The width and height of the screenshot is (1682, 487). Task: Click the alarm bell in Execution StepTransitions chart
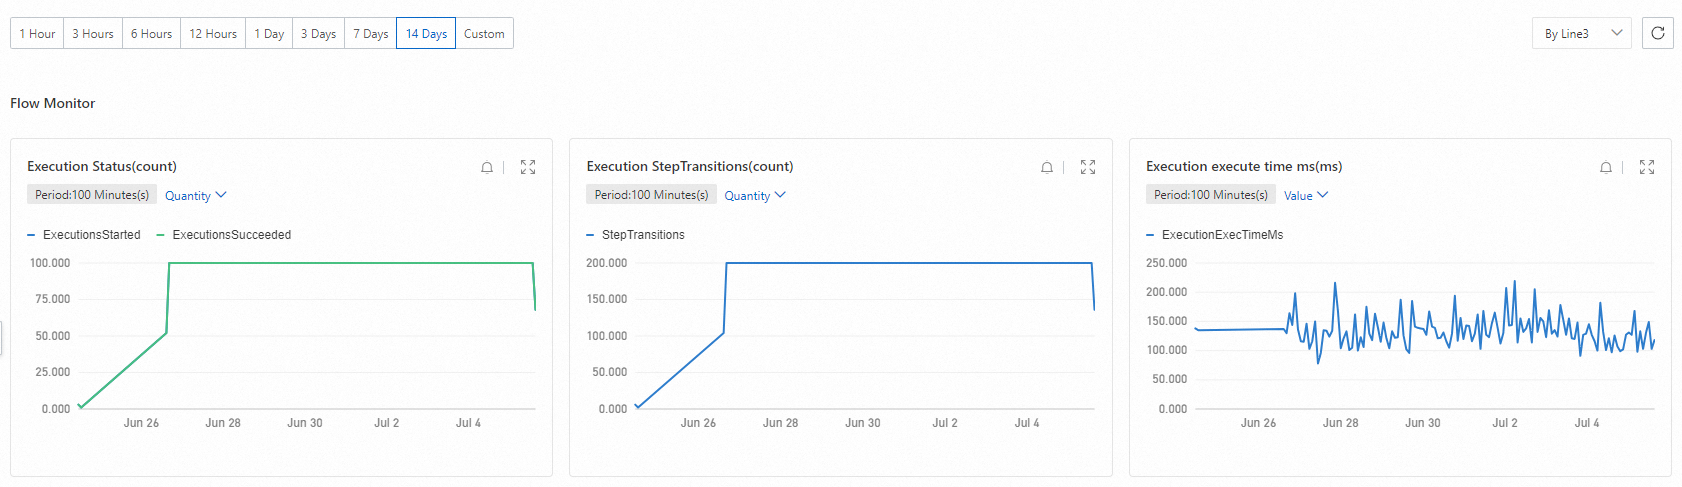(x=1047, y=167)
